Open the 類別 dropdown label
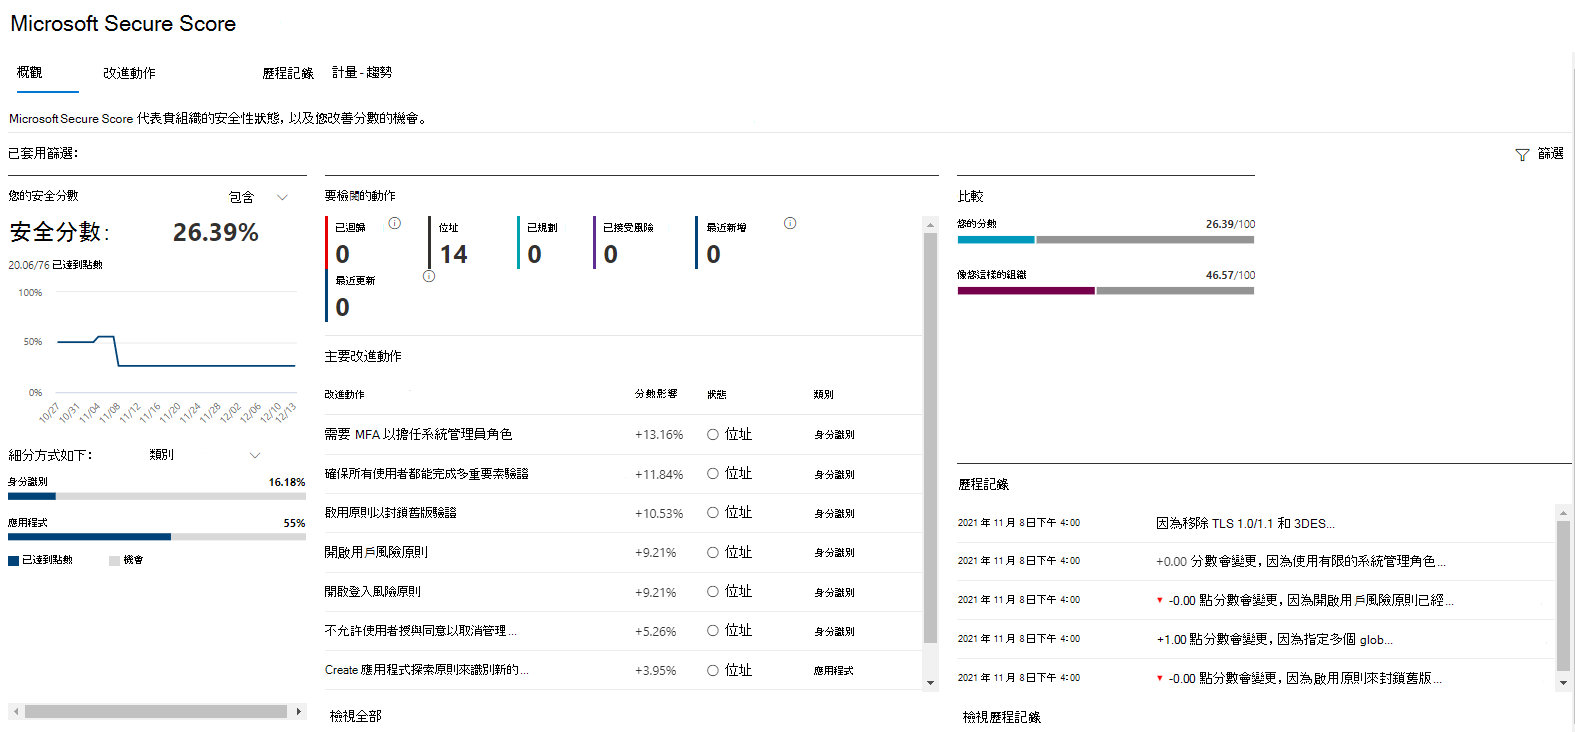The height and width of the screenshot is (732, 1575). point(162,455)
